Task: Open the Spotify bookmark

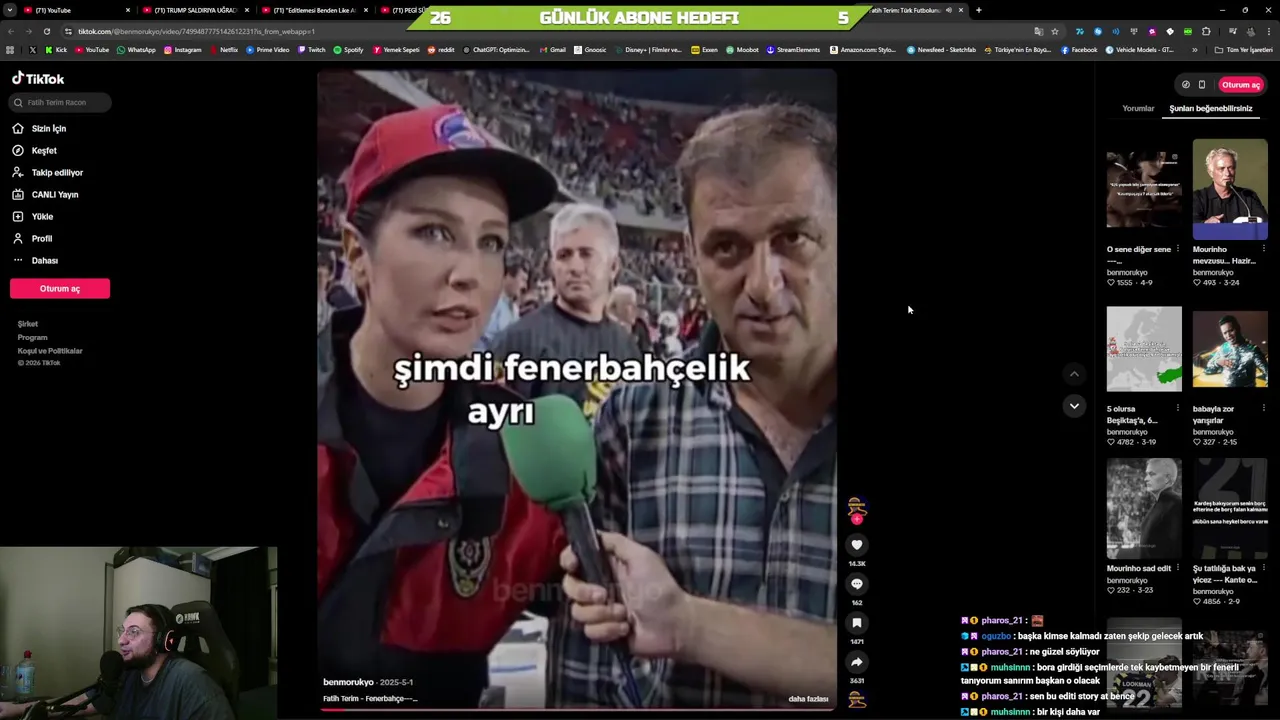Action: [348, 50]
